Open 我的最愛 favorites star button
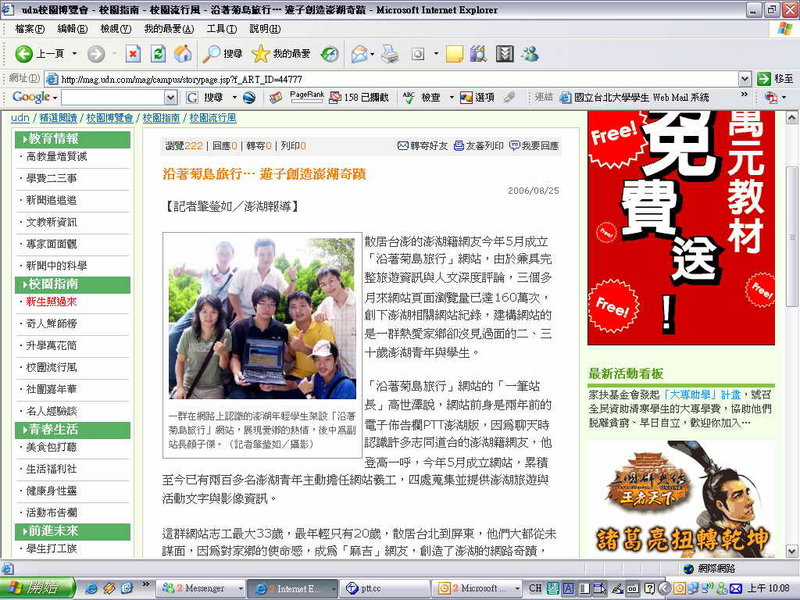Image resolution: width=800 pixels, height=600 pixels. coord(280,53)
